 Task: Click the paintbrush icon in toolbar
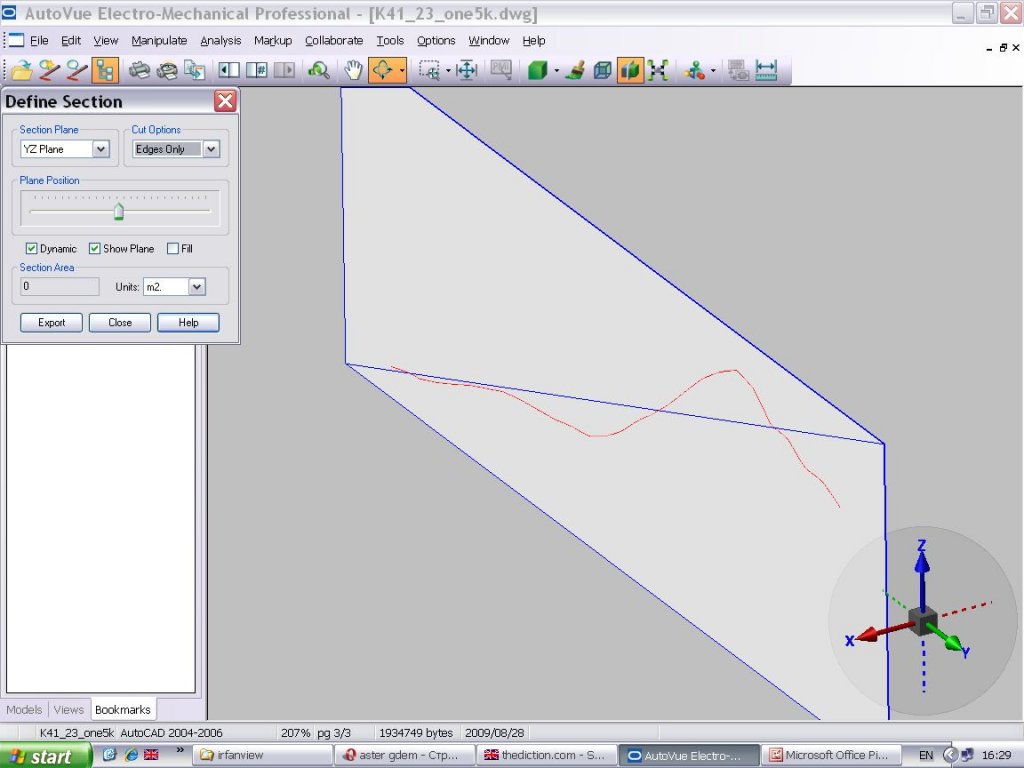(575, 70)
